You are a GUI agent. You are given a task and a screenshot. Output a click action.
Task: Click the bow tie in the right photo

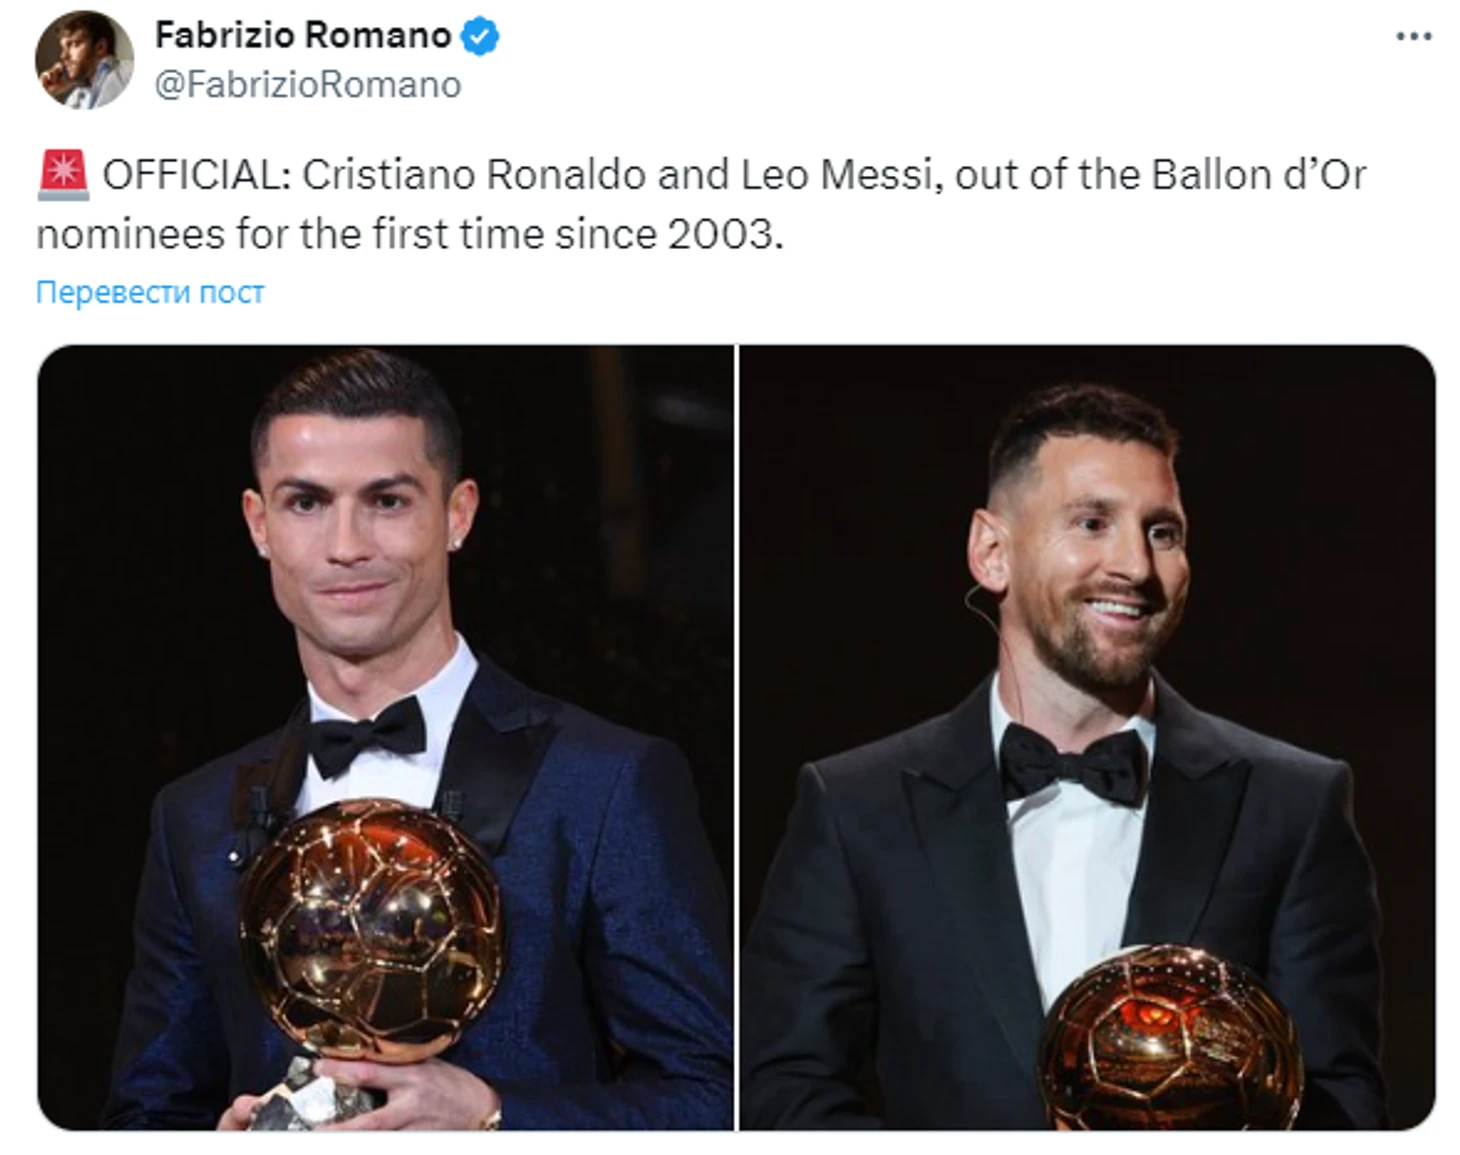pyautogui.click(x=1074, y=762)
